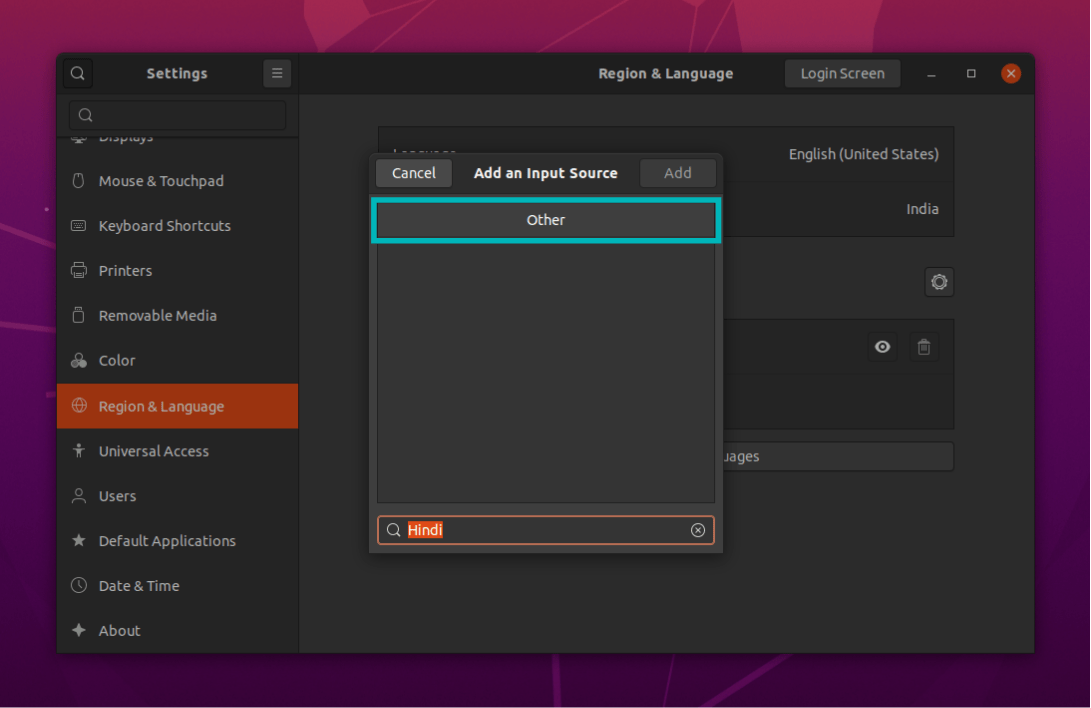Click the Printers icon in sidebar
Viewport: 1091px width, 708px height.
[x=79, y=271]
